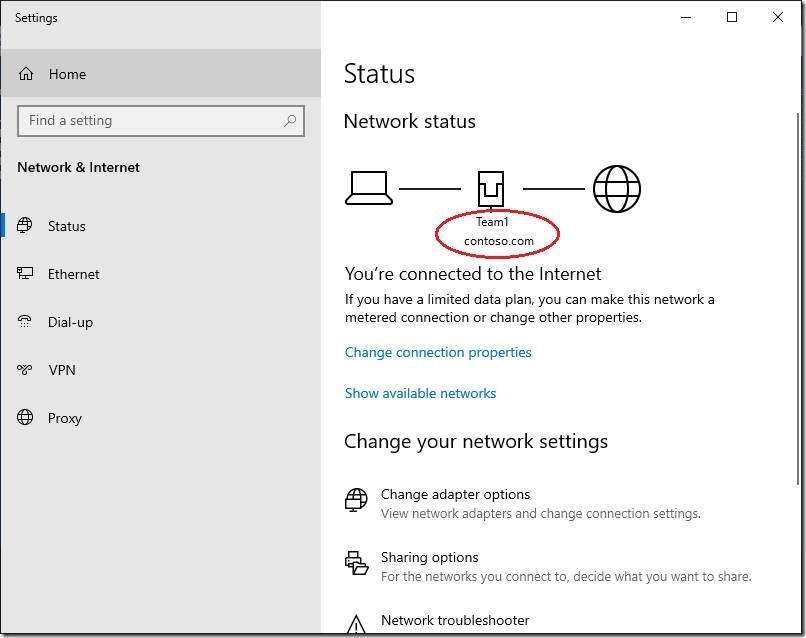Open VPN settings from the sidebar icon

point(27,369)
